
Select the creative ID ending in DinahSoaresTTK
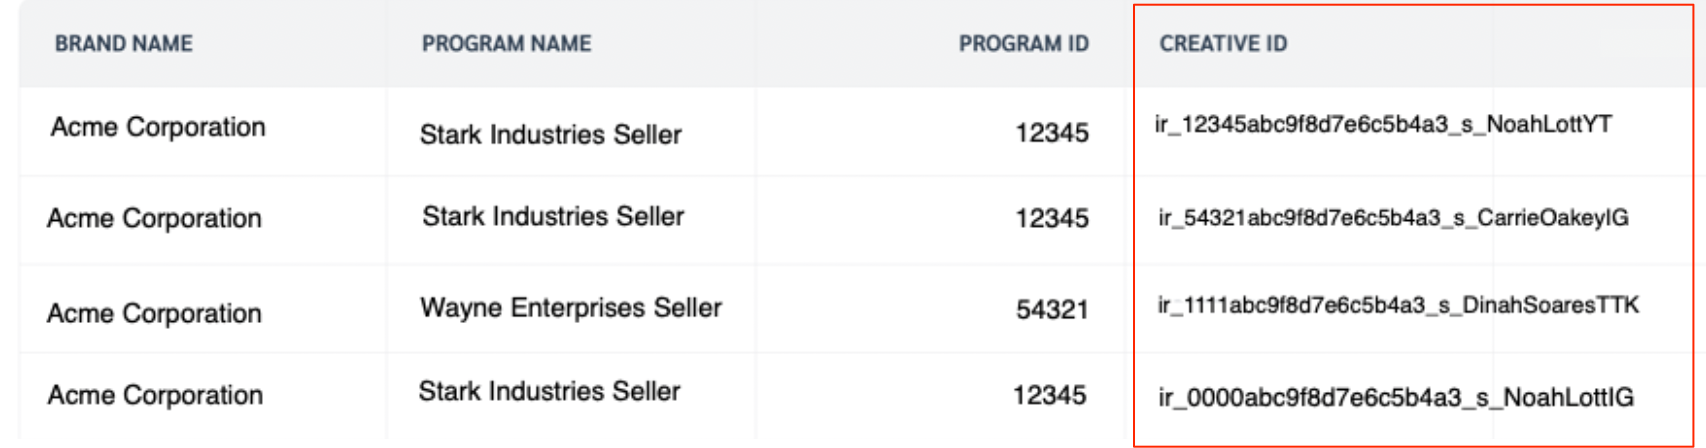pos(1398,306)
